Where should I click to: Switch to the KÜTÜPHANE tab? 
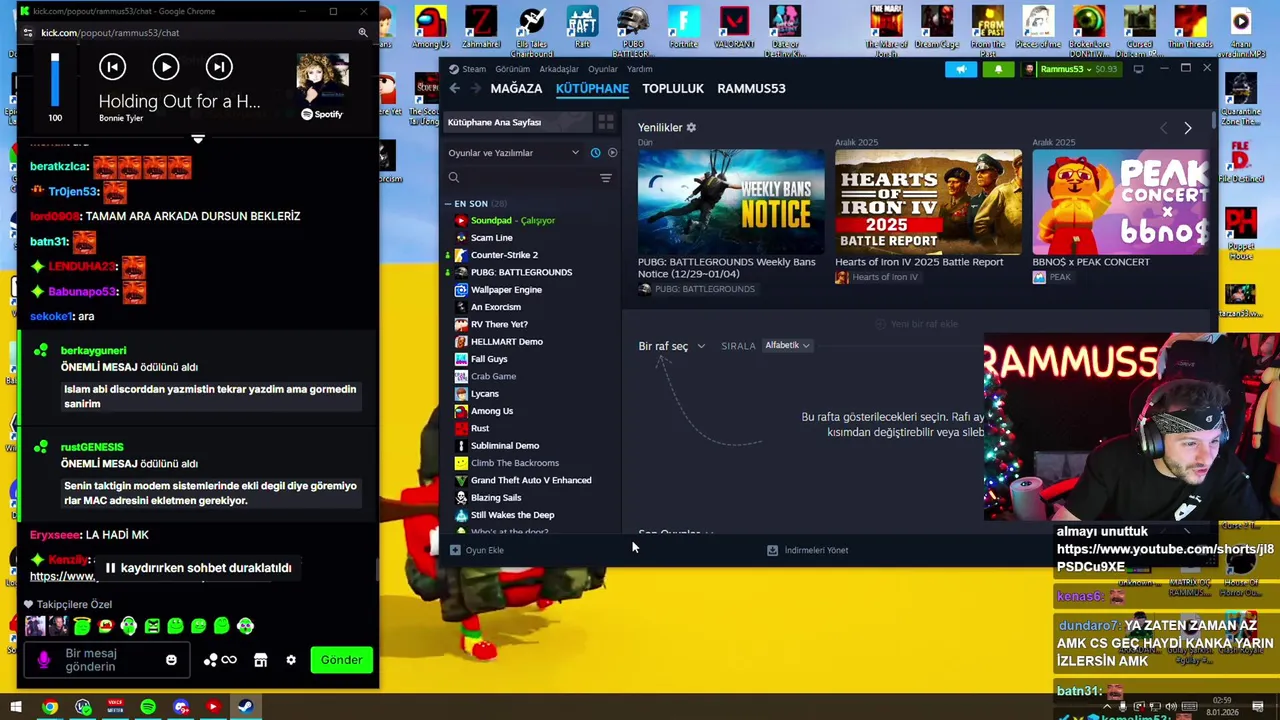pos(592,88)
